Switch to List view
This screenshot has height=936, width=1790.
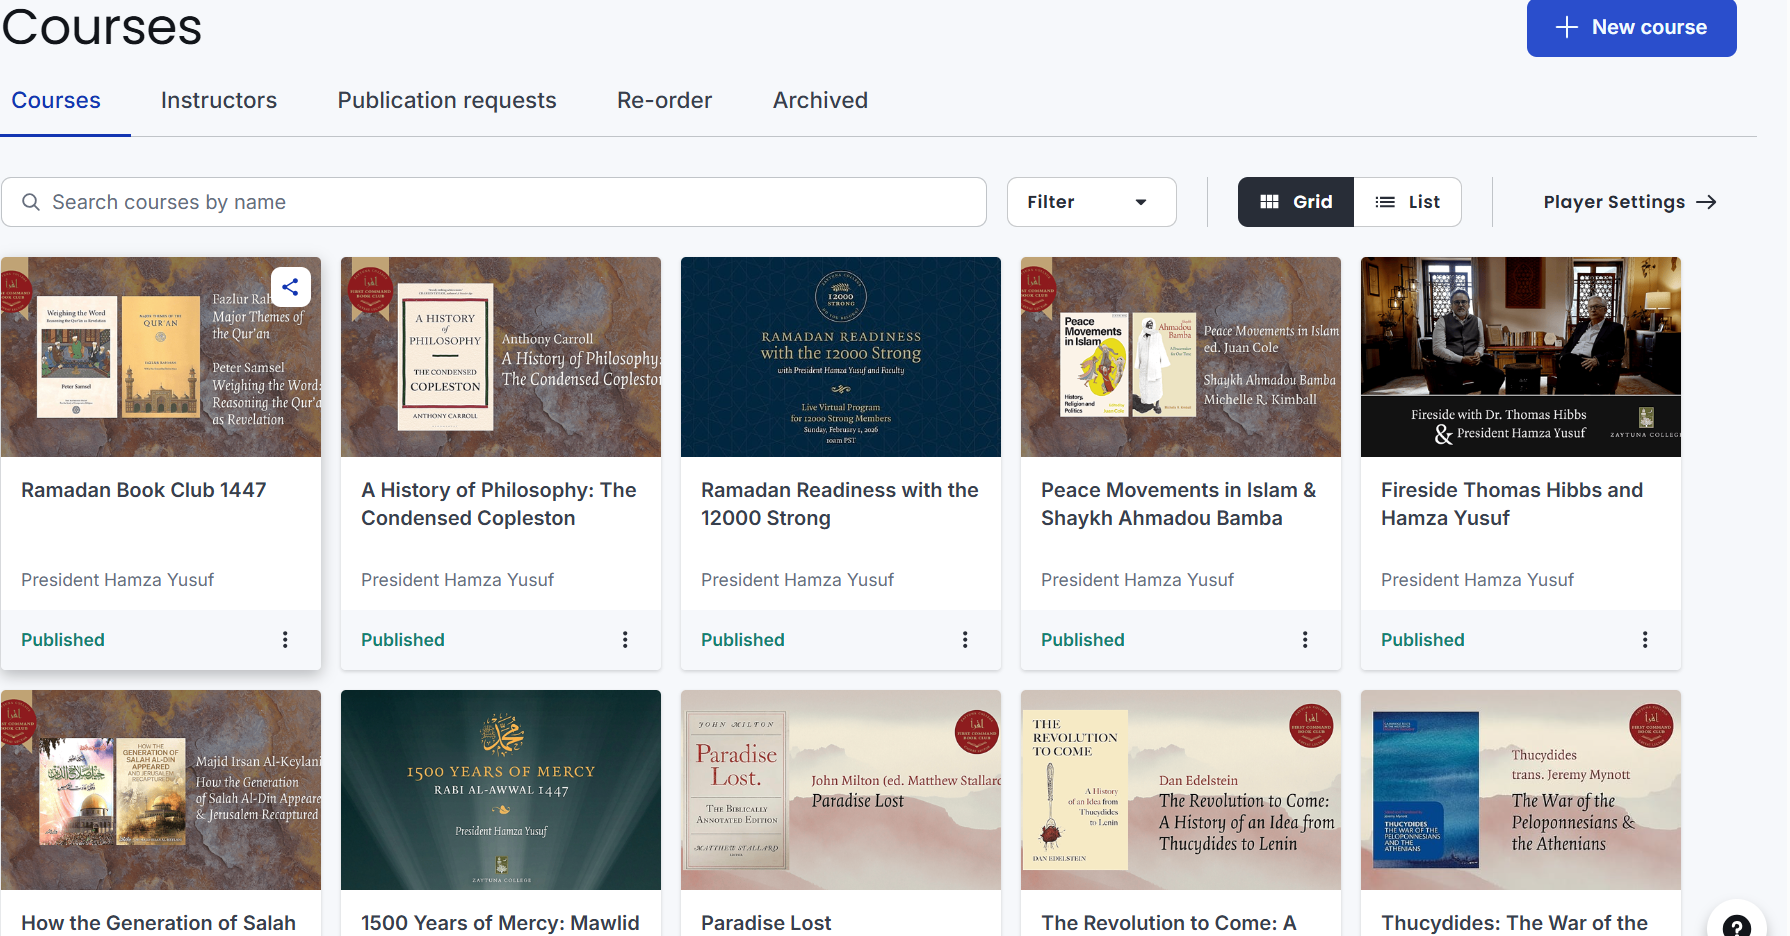[1408, 202]
